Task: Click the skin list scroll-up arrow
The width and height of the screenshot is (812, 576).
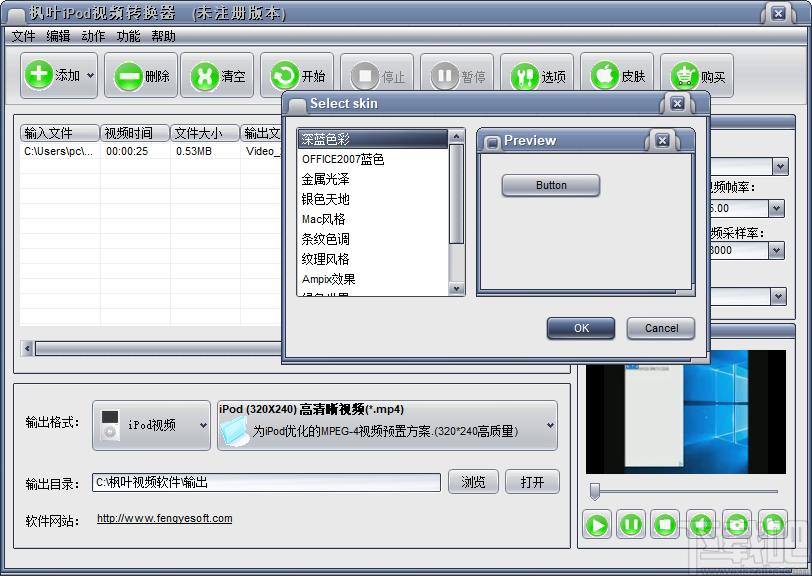Action: pyautogui.click(x=456, y=136)
